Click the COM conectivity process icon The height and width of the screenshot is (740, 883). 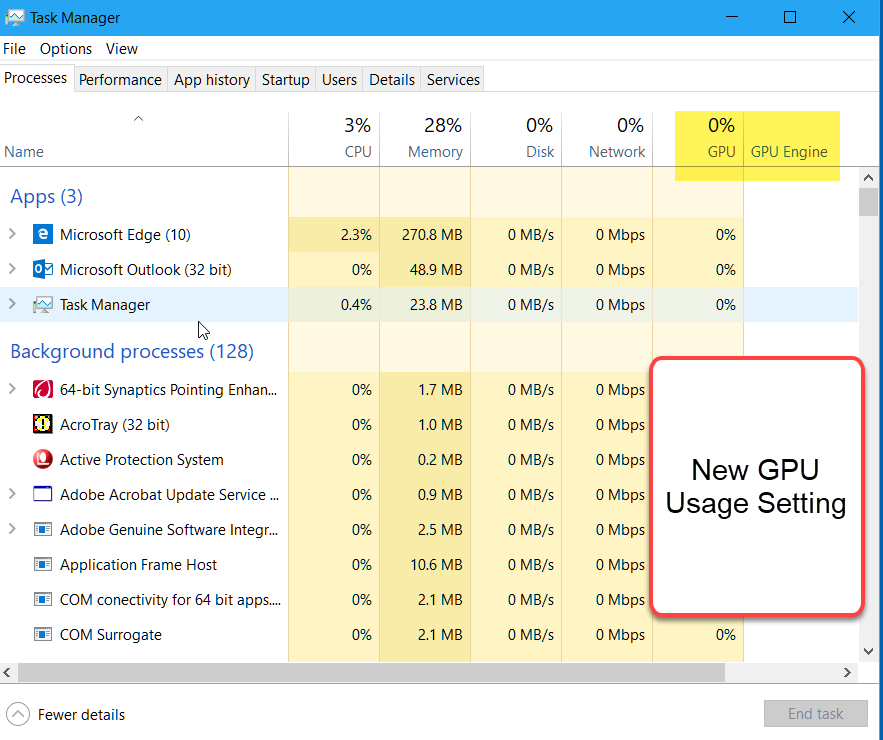click(43, 599)
